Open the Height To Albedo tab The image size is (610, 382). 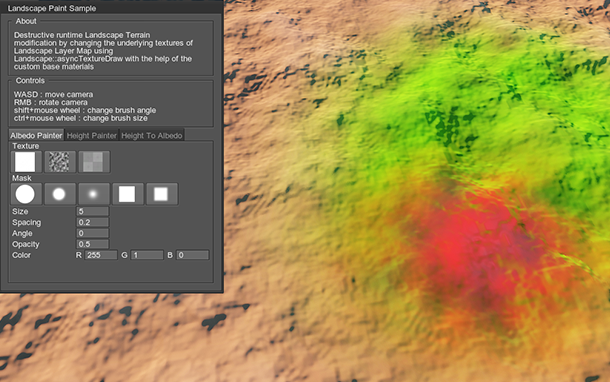[152, 135]
